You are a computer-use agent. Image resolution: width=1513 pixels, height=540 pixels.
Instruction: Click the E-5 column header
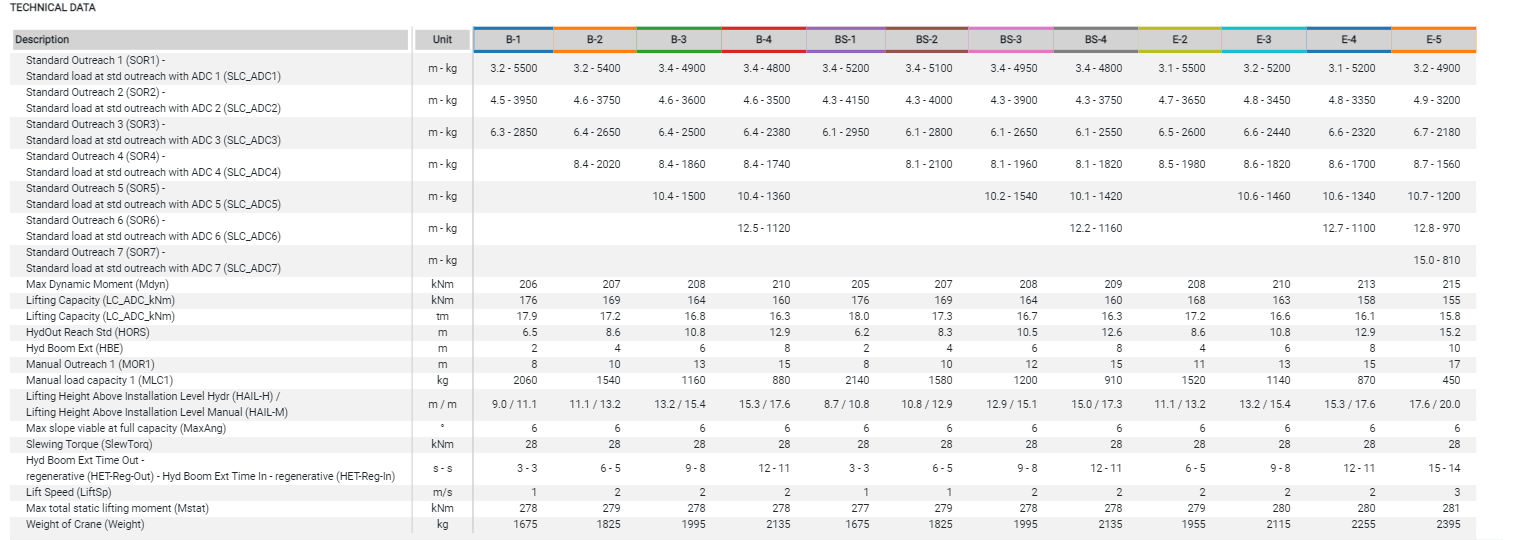[1433, 40]
